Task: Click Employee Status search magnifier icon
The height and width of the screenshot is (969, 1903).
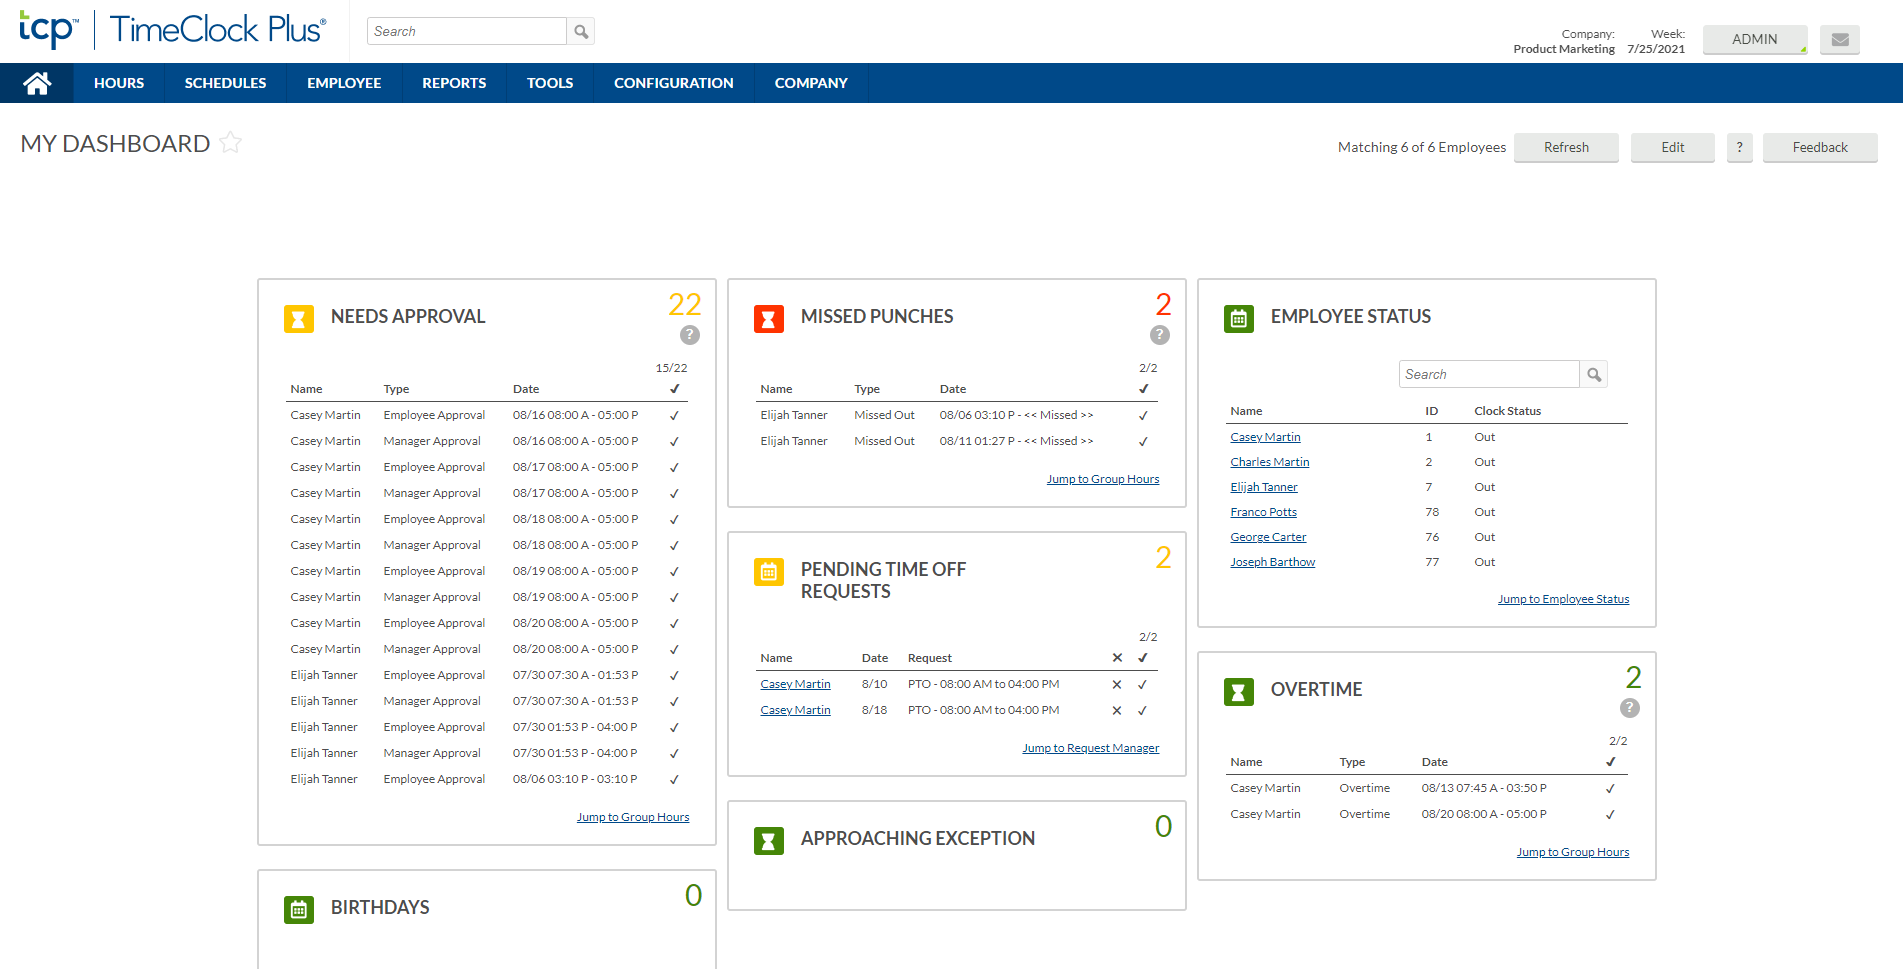Action: 1594,374
